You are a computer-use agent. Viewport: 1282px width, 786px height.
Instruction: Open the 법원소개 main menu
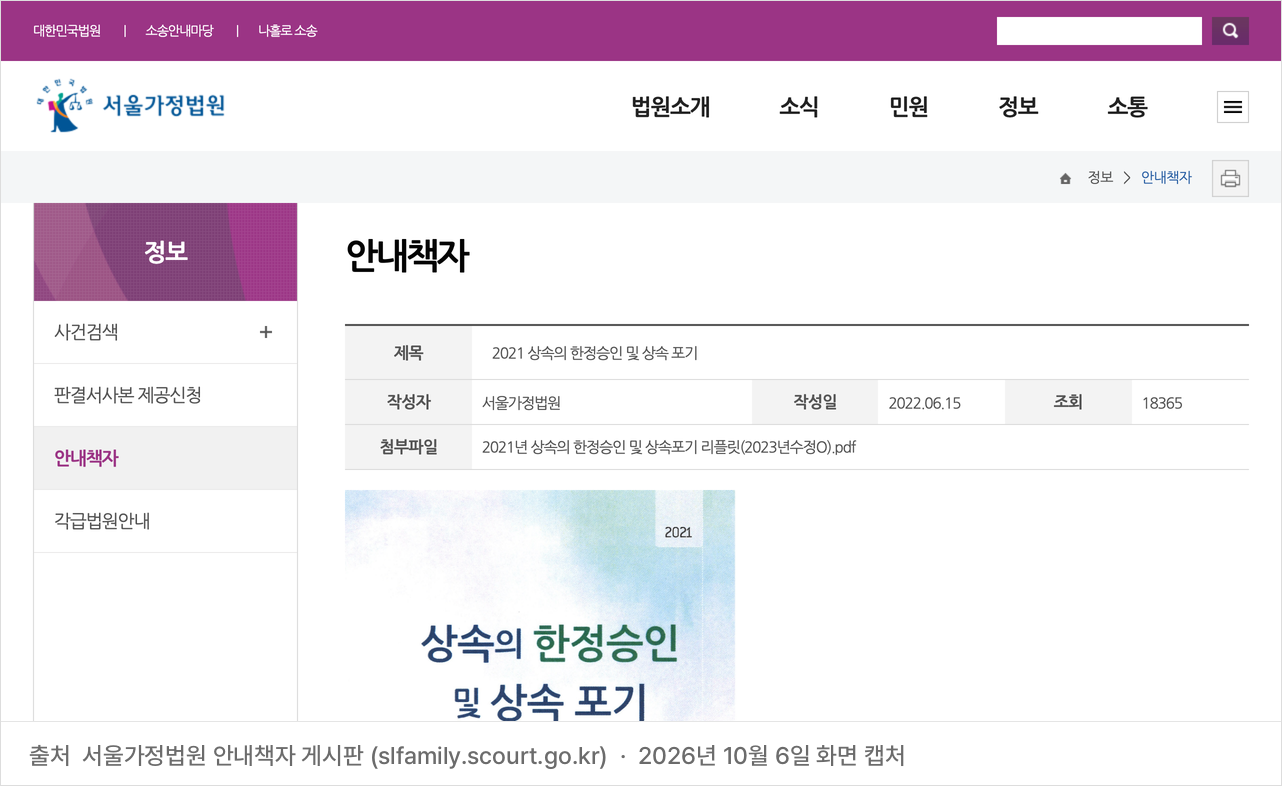(x=671, y=107)
